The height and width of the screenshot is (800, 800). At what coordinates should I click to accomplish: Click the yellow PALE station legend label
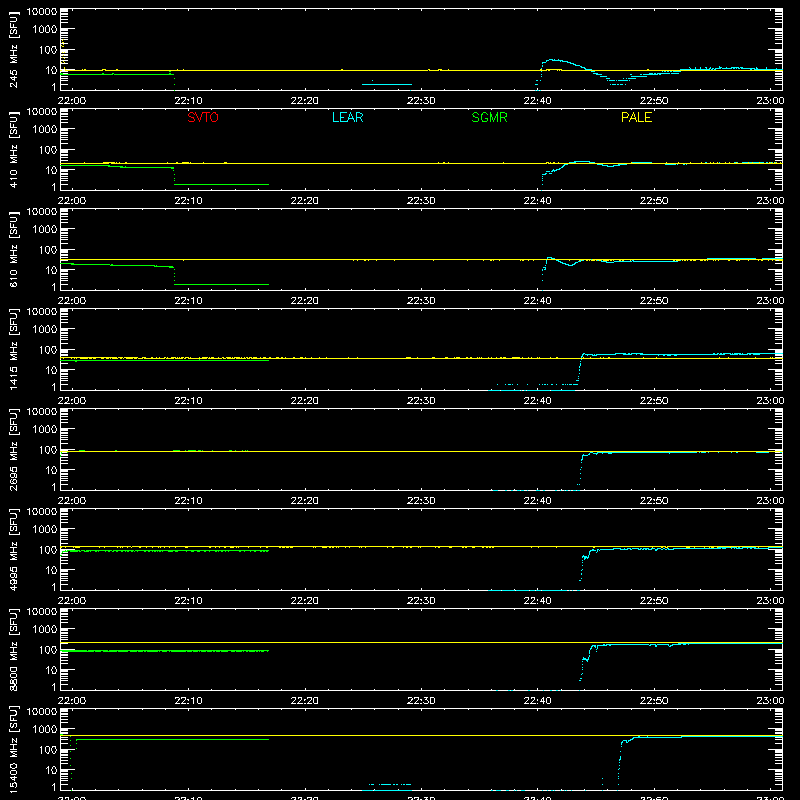[x=636, y=117]
